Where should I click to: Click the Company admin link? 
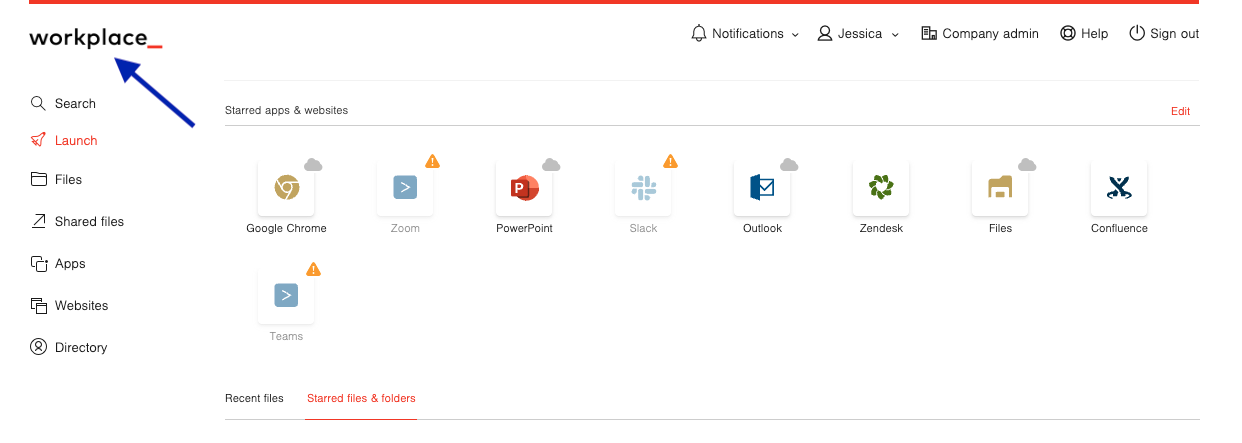point(990,33)
